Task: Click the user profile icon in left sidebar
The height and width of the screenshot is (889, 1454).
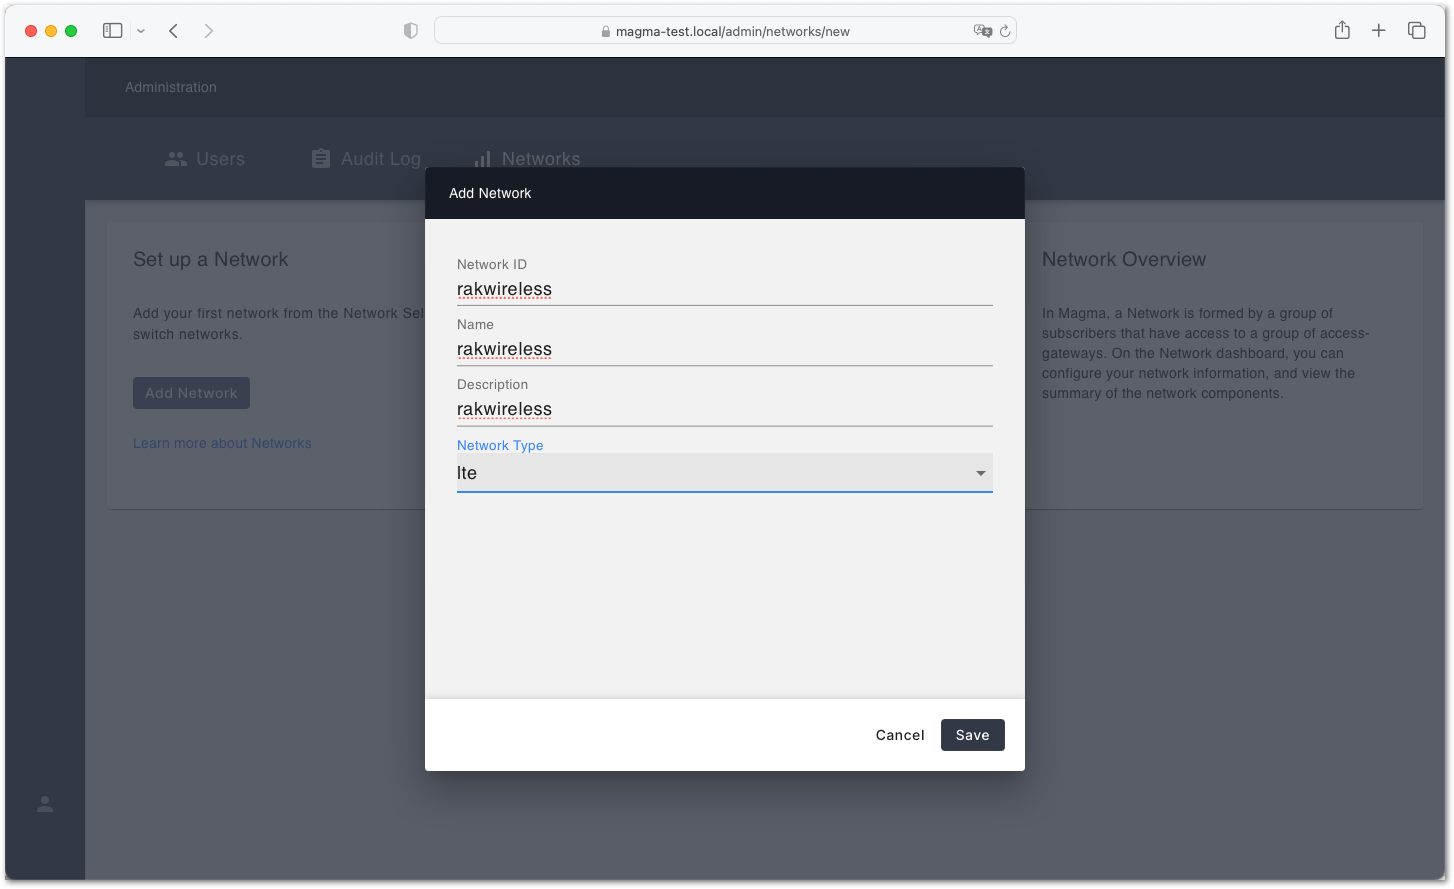Action: point(45,804)
